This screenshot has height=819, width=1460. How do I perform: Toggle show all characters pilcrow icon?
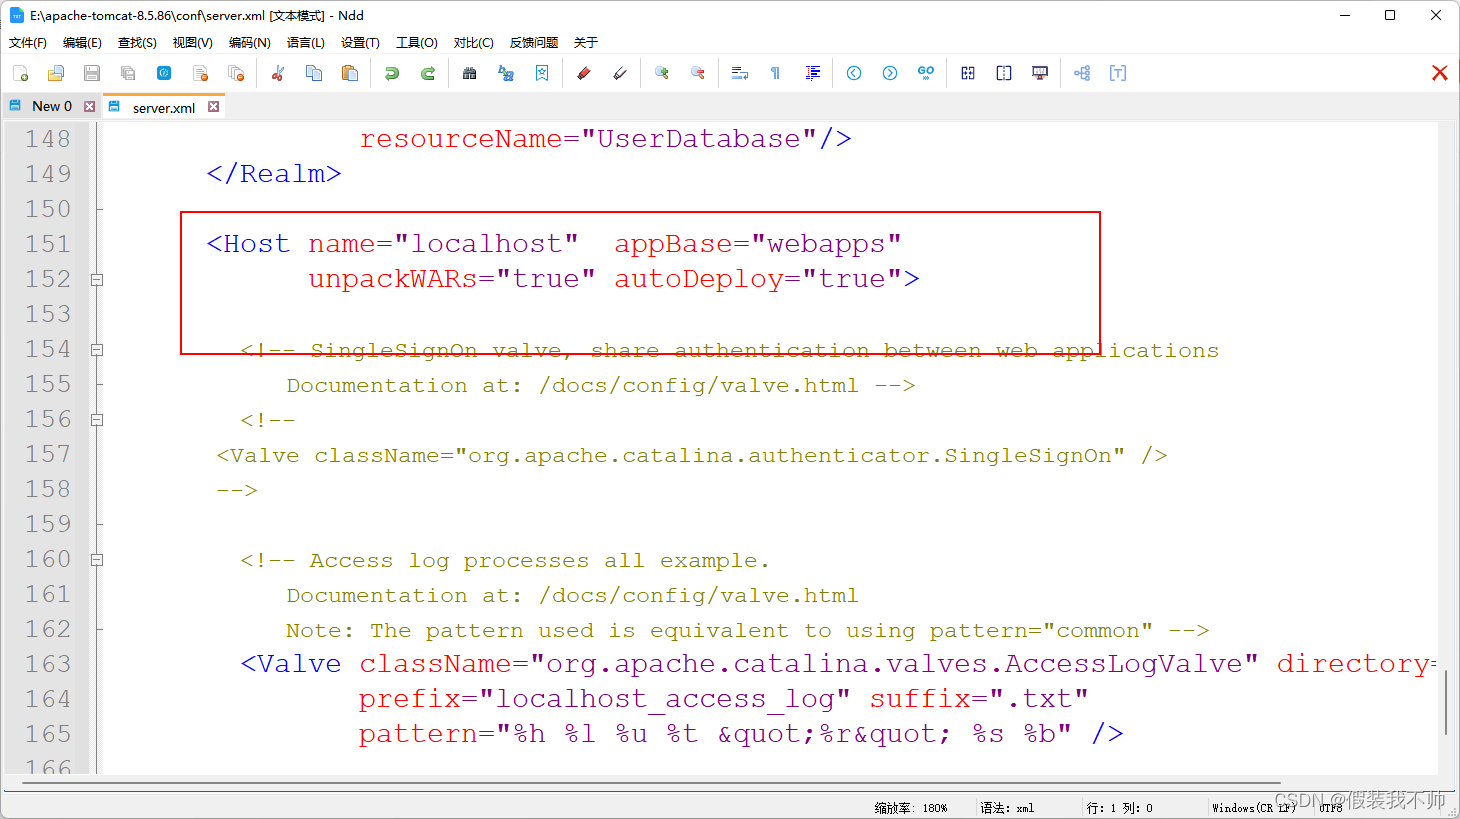[x=776, y=73]
